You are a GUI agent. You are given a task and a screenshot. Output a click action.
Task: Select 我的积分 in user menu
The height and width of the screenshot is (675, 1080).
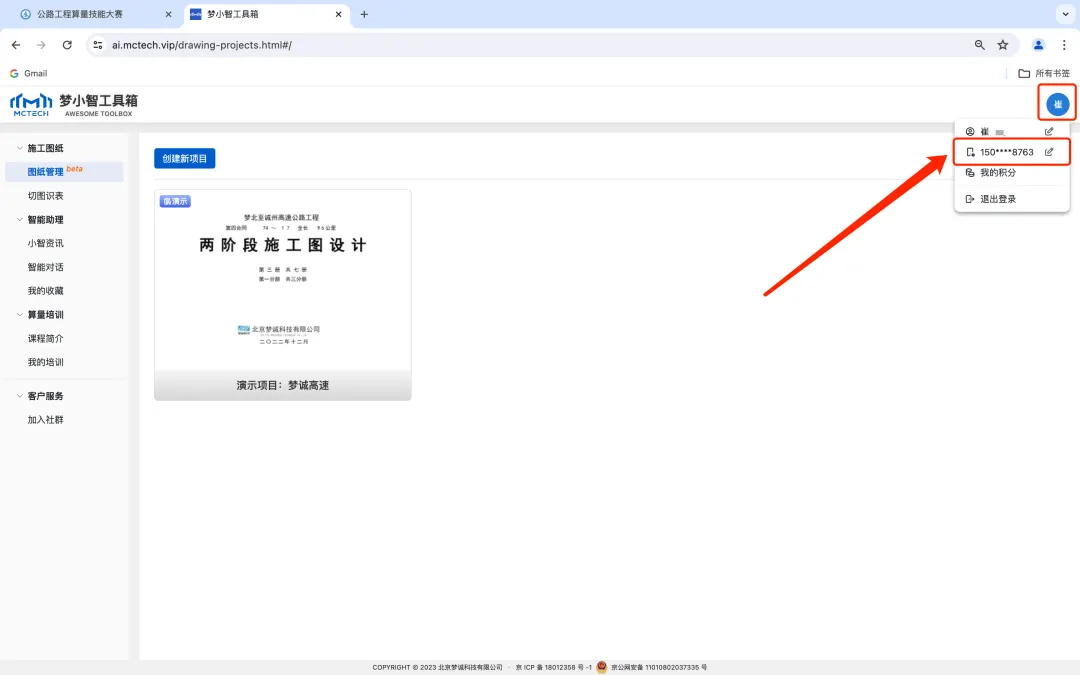tap(997, 173)
